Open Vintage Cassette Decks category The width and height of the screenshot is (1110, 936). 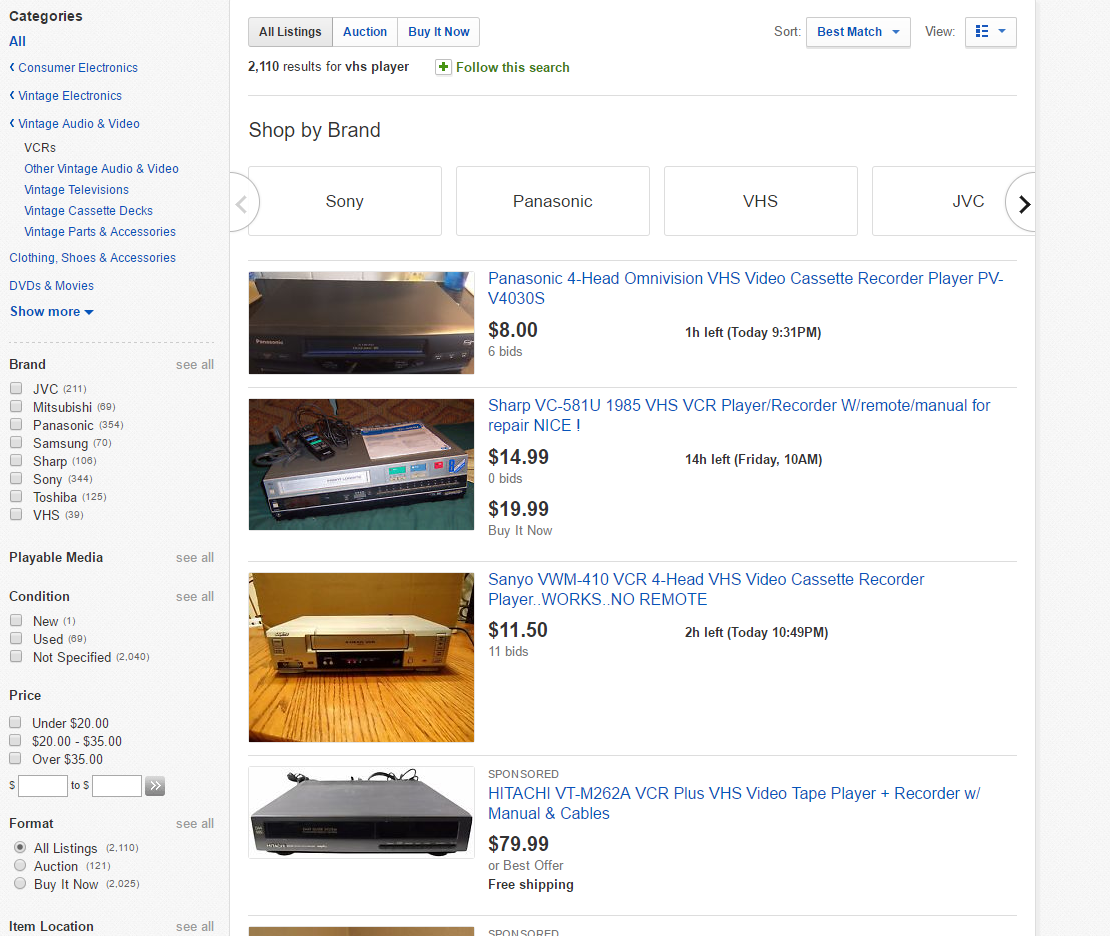[x=88, y=210]
